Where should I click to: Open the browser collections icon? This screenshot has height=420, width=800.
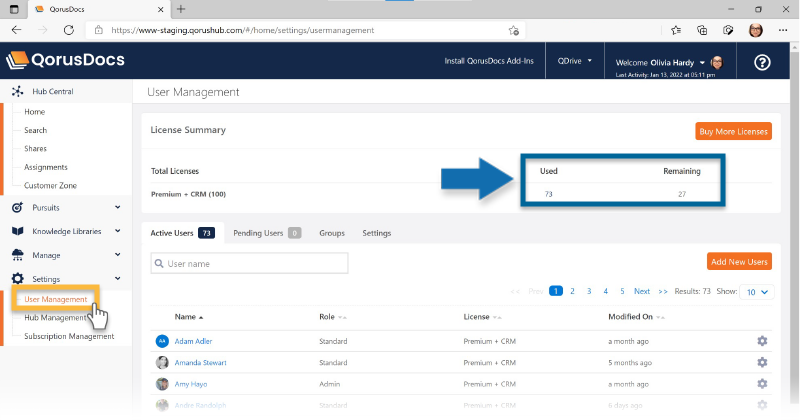(702, 30)
